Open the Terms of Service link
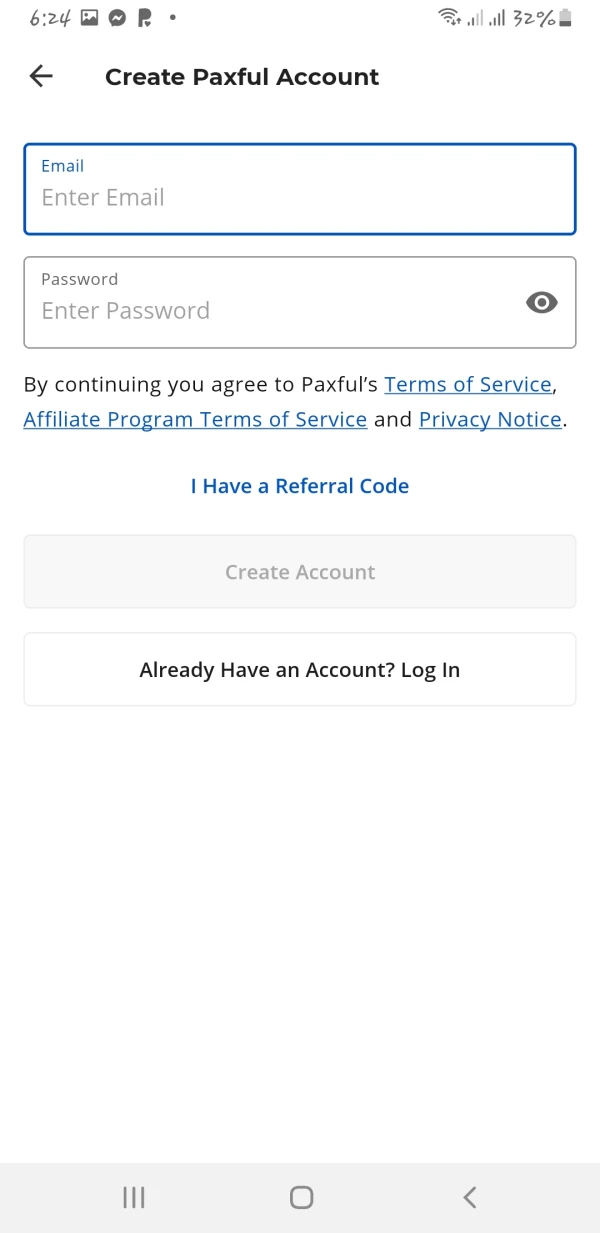 click(x=468, y=385)
